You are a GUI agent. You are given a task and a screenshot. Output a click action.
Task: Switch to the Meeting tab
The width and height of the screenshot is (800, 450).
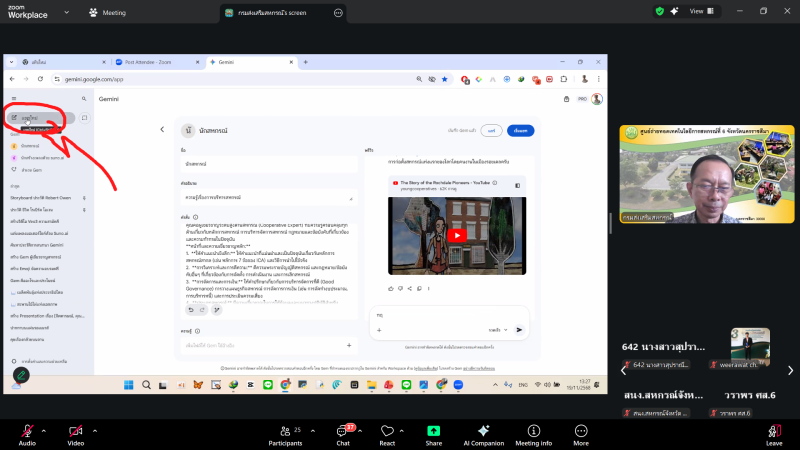tap(106, 13)
